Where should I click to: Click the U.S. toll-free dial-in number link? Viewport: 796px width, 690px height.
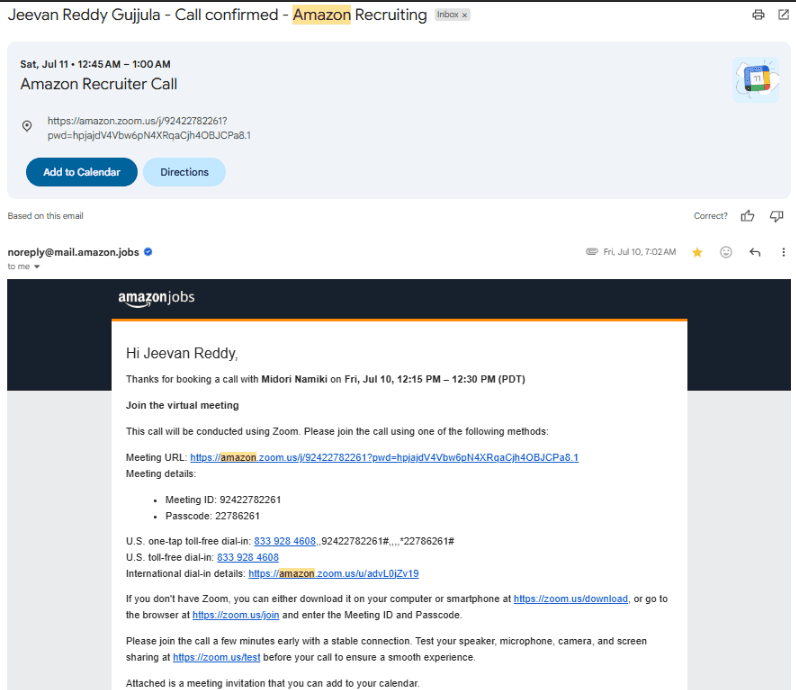(248, 557)
